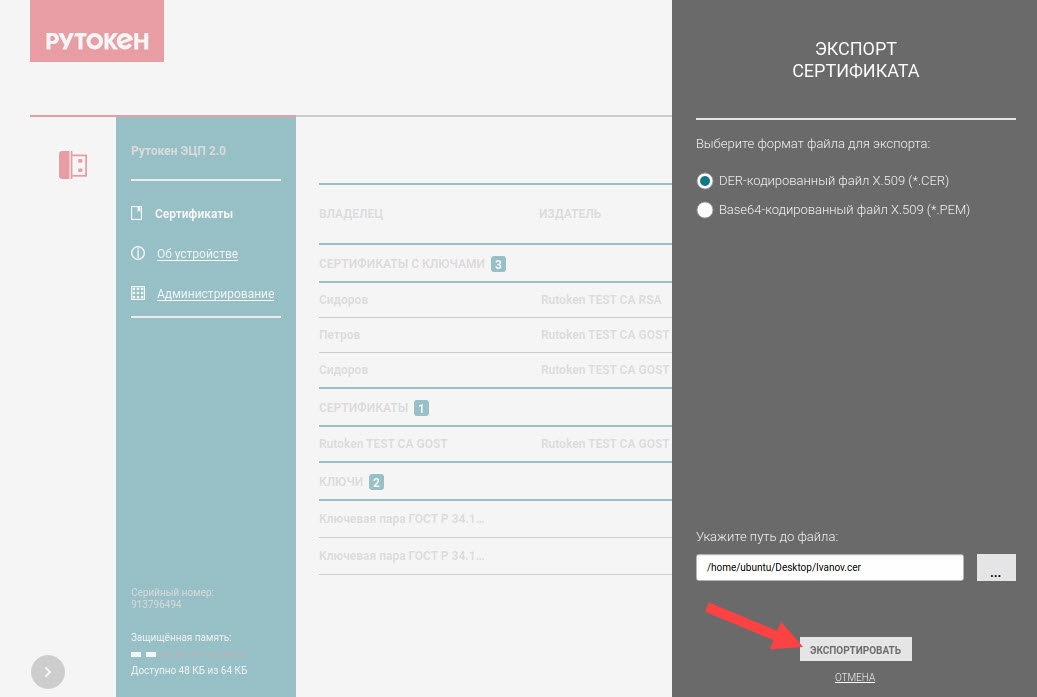1037x697 pixels.
Task: Expand sidebar with round arrow button
Action: point(48,672)
